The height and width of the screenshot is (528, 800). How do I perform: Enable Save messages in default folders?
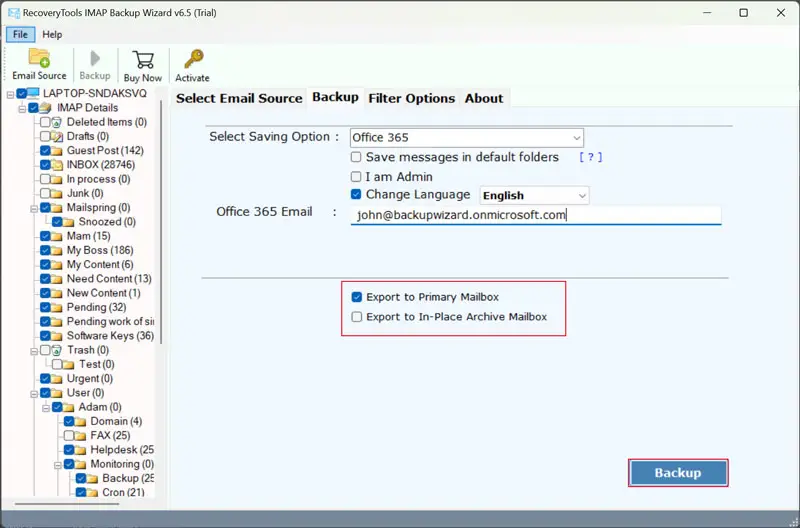pyautogui.click(x=357, y=157)
